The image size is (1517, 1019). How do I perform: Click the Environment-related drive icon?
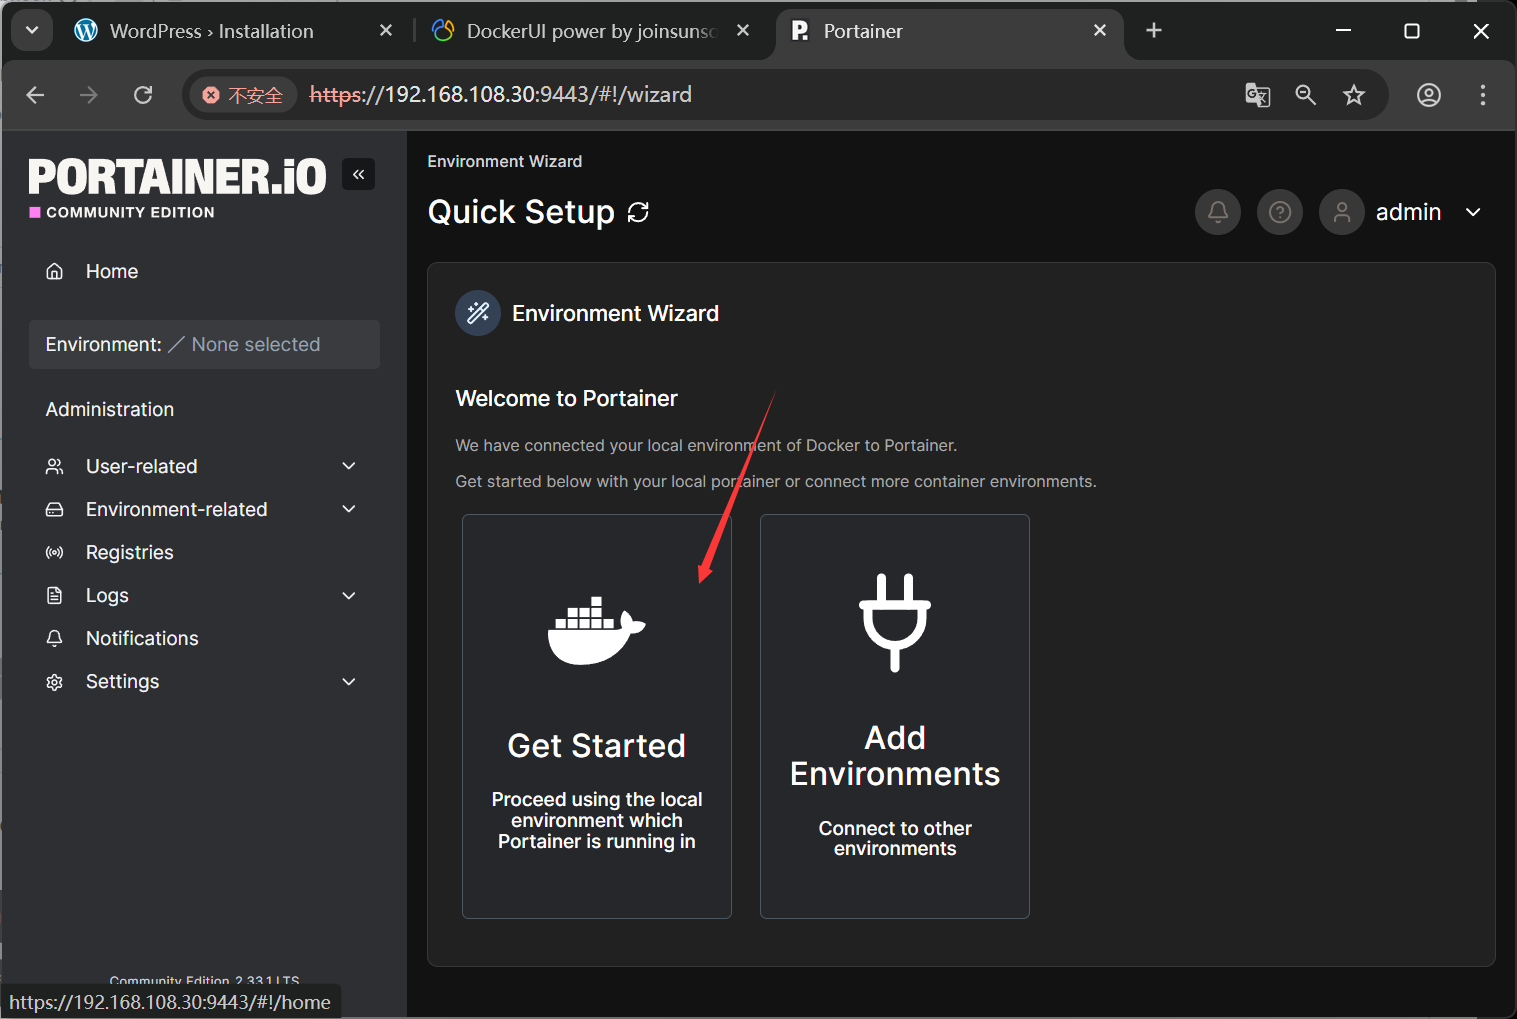click(x=55, y=509)
